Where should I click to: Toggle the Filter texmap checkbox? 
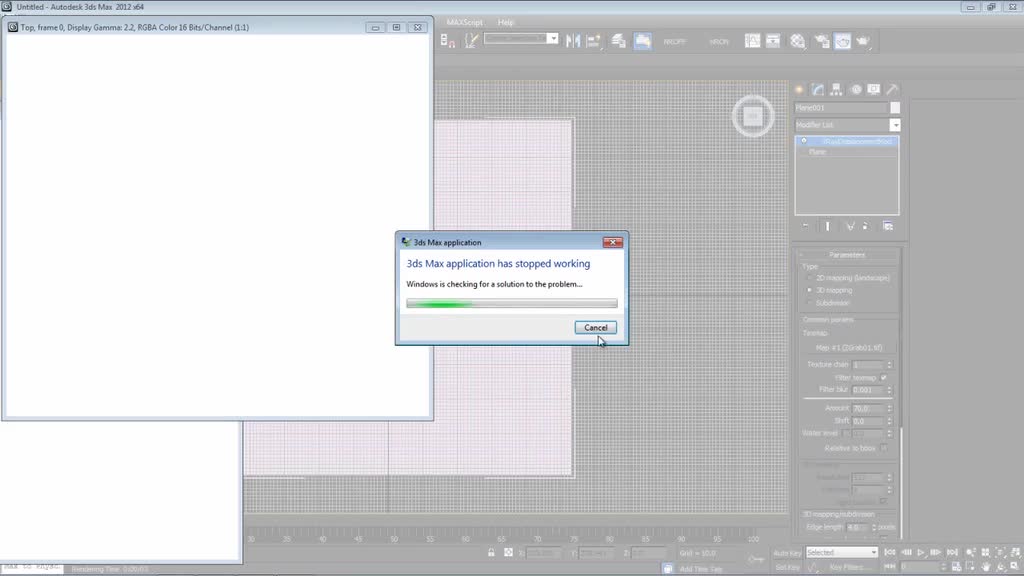point(884,377)
